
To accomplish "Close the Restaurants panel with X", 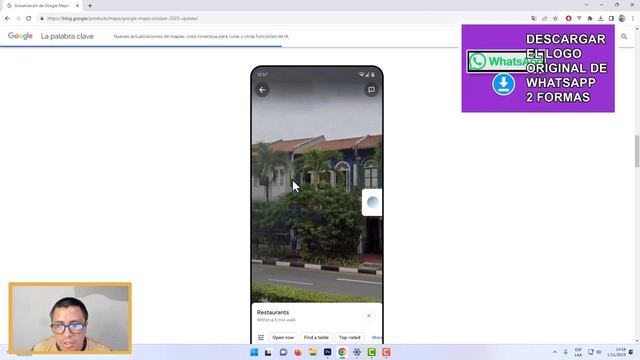I will pyautogui.click(x=369, y=316).
